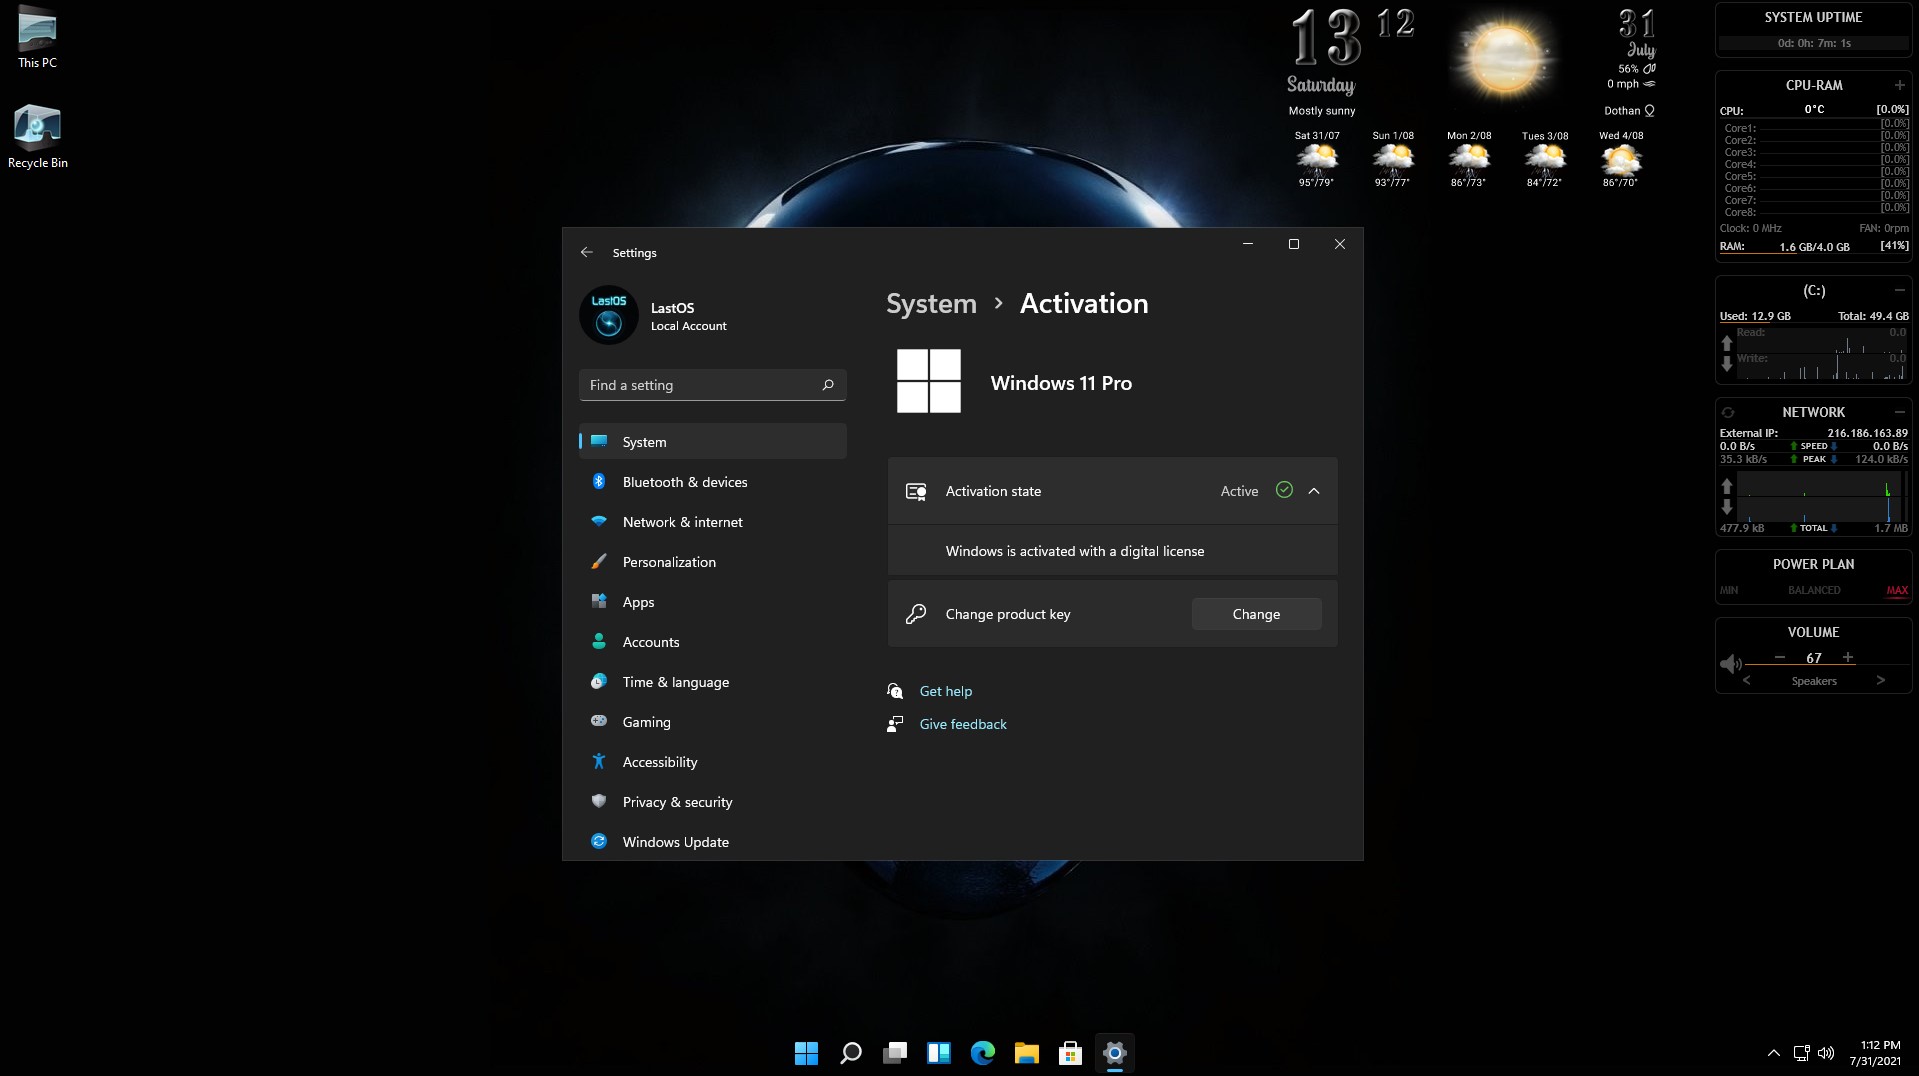This screenshot has height=1076, width=1919.
Task: Navigate to System in the breadcrumb
Action: (931, 303)
